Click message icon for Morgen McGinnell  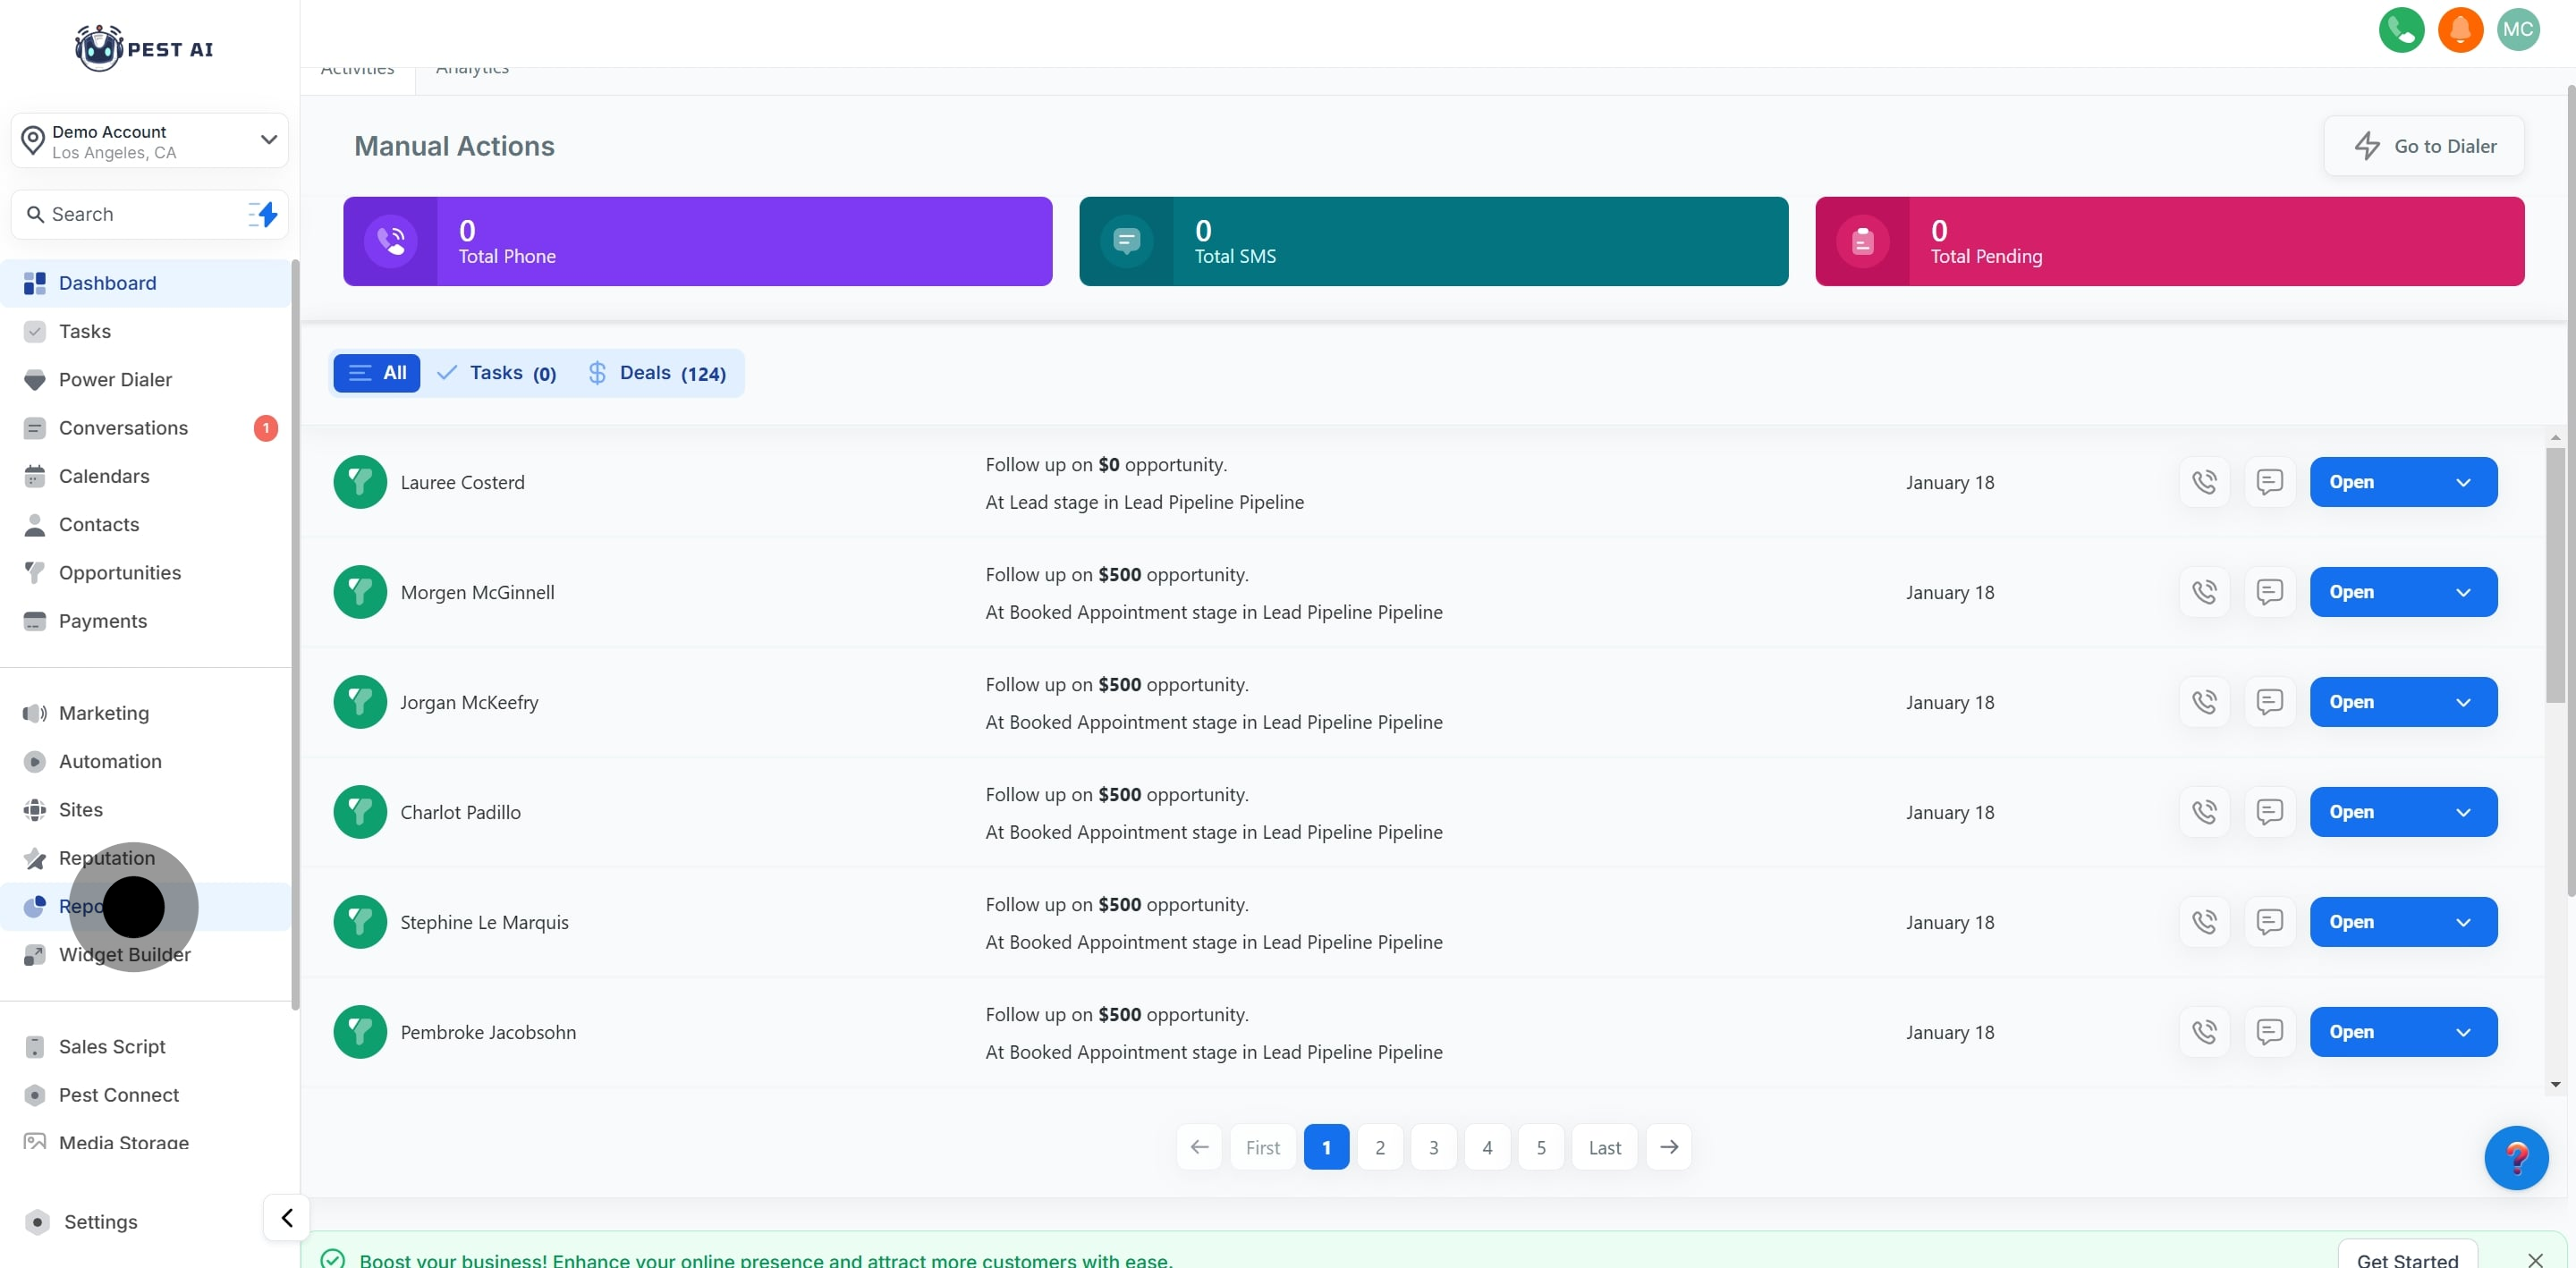[x=2269, y=592]
